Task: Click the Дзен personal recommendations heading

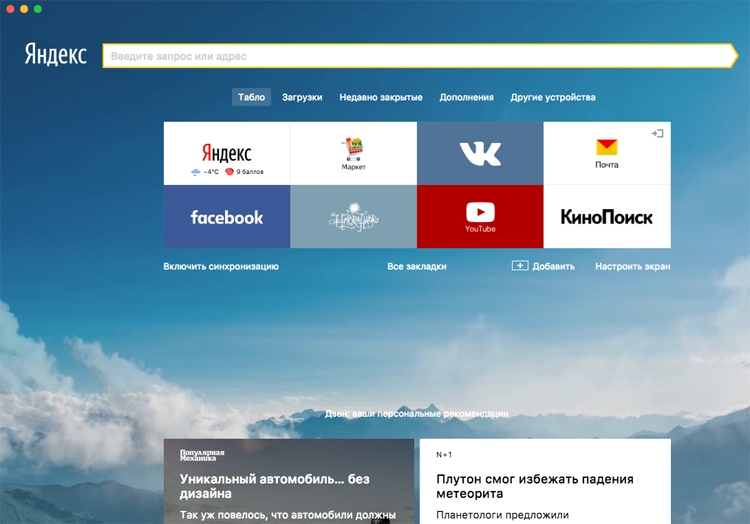Action: [x=417, y=414]
